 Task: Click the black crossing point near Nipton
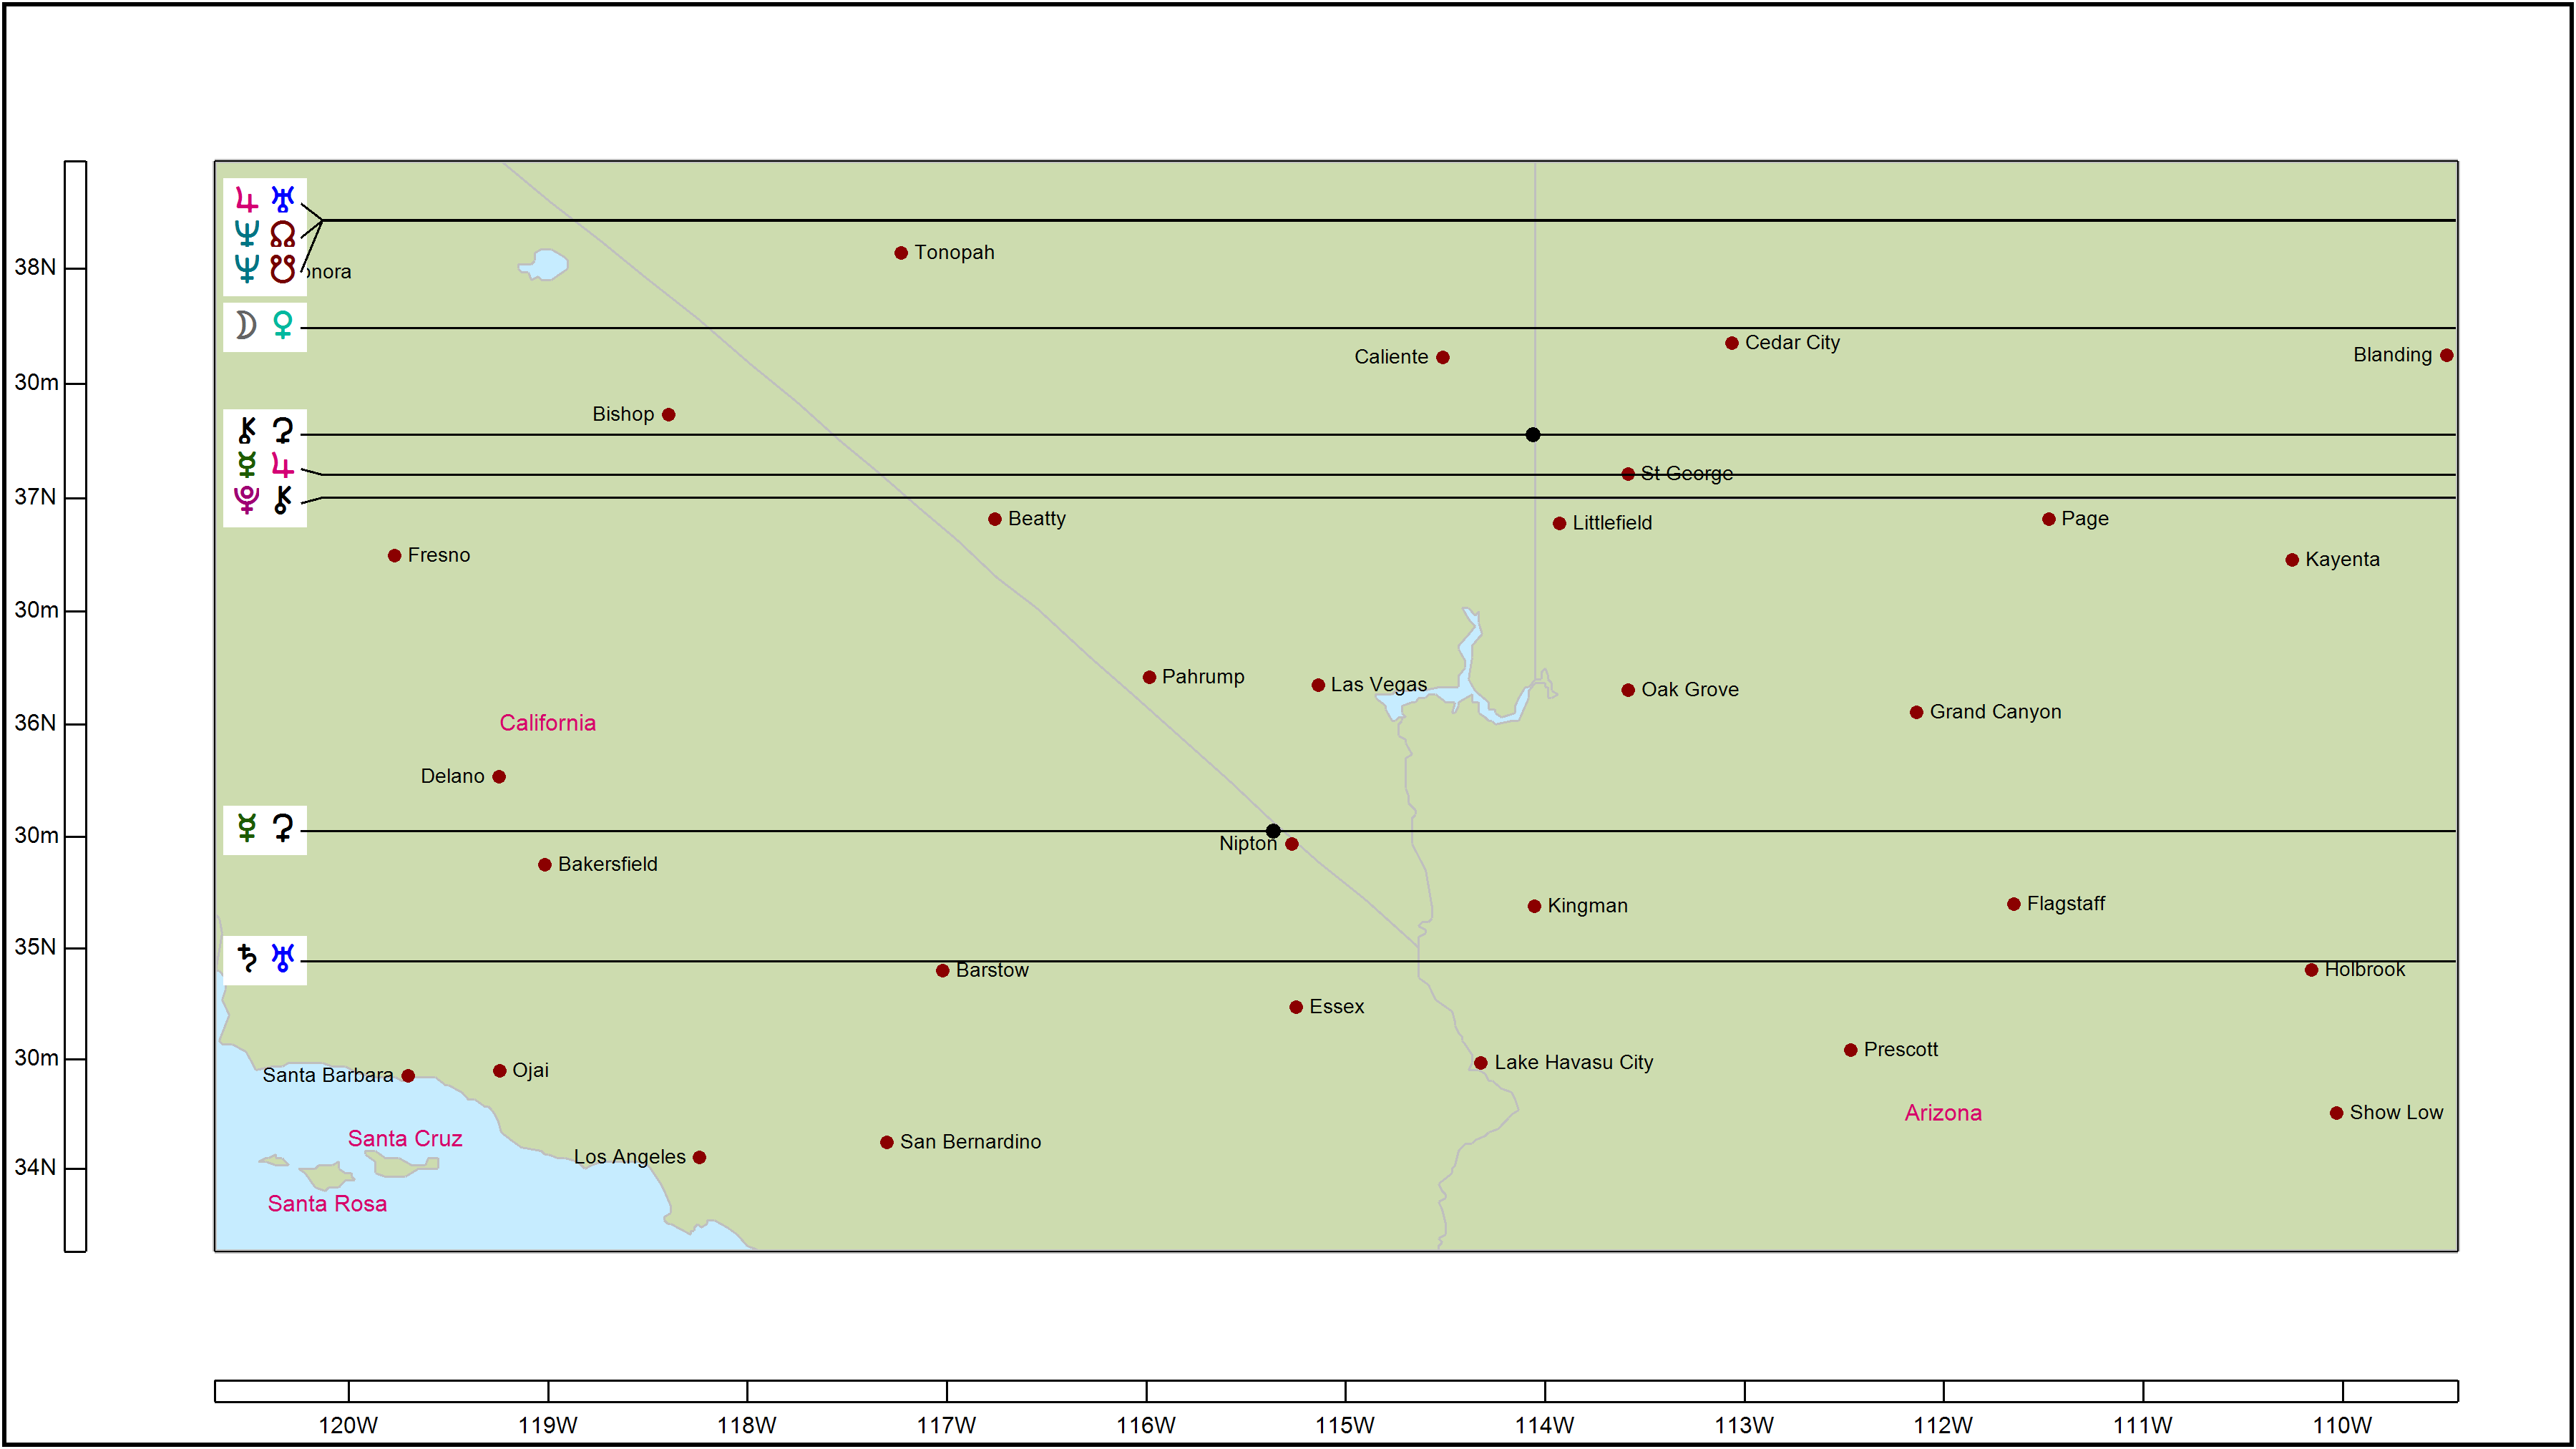pyautogui.click(x=1273, y=831)
